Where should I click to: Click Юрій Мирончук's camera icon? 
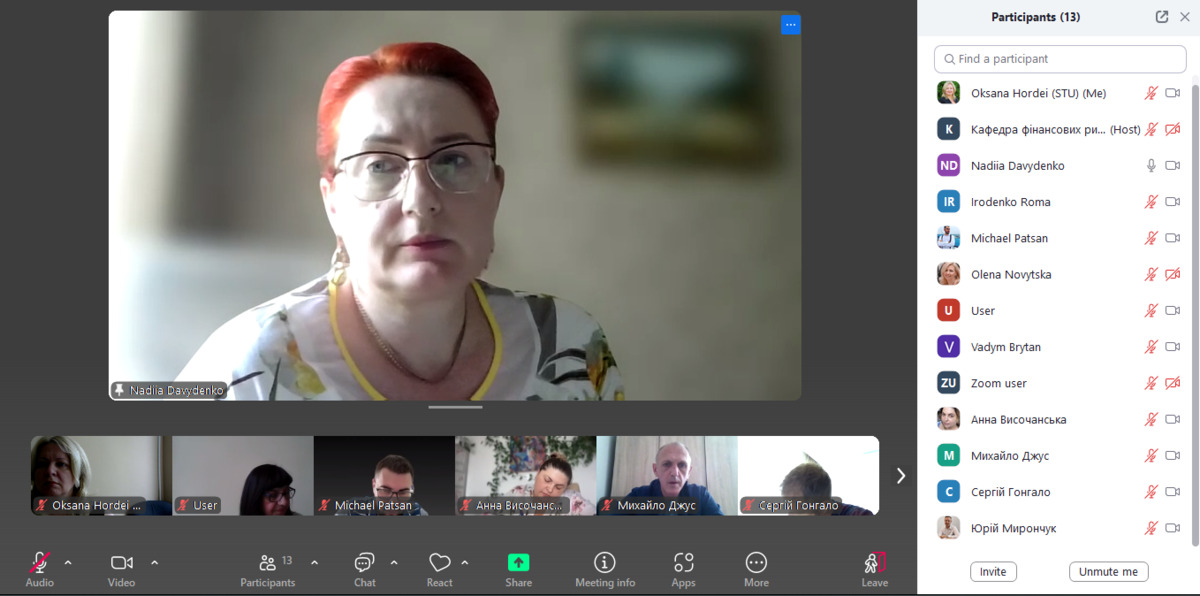1173,528
